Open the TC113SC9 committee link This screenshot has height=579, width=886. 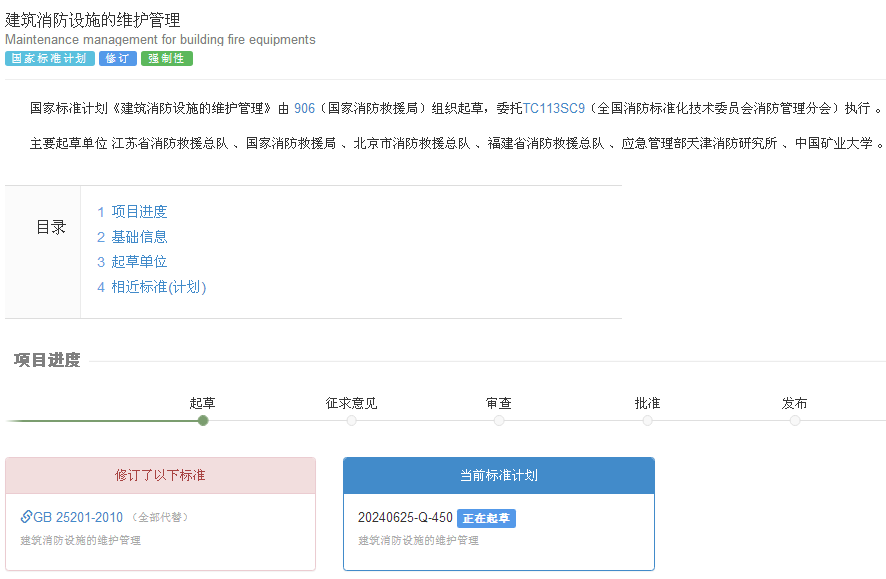[553, 108]
